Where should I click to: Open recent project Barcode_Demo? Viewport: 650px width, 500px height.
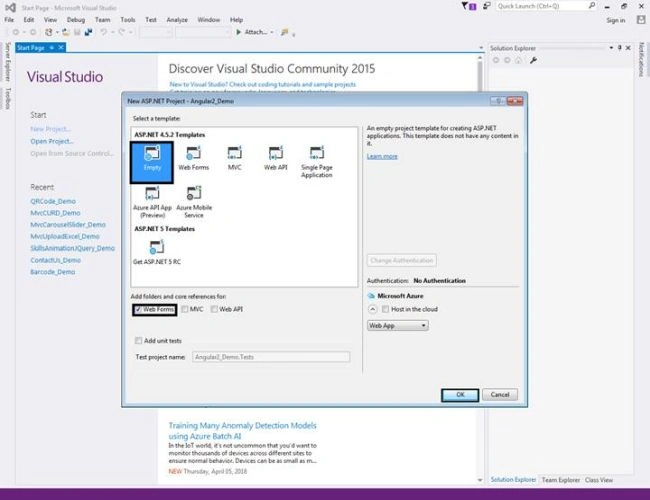click(x=53, y=272)
